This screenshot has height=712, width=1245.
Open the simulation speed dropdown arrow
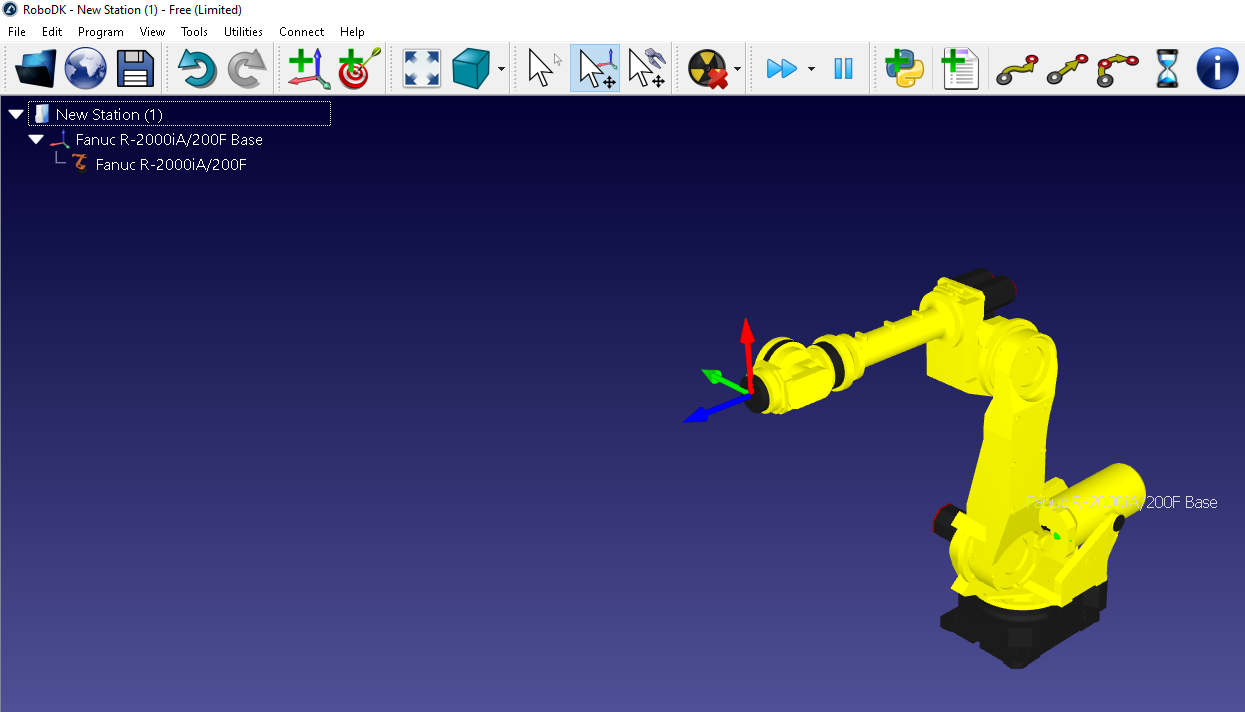pyautogui.click(x=811, y=70)
